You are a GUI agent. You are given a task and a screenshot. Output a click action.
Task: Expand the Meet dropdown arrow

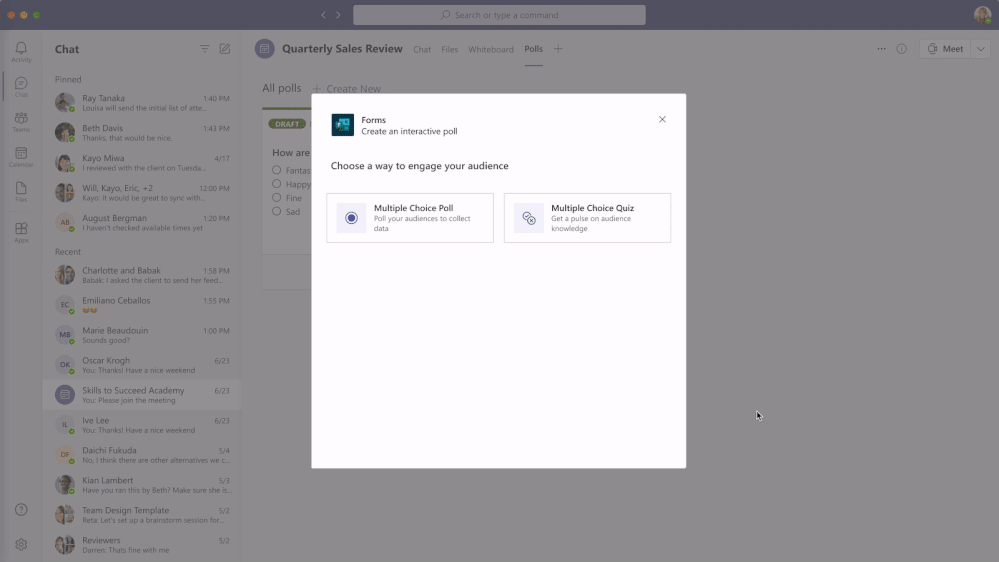(981, 49)
